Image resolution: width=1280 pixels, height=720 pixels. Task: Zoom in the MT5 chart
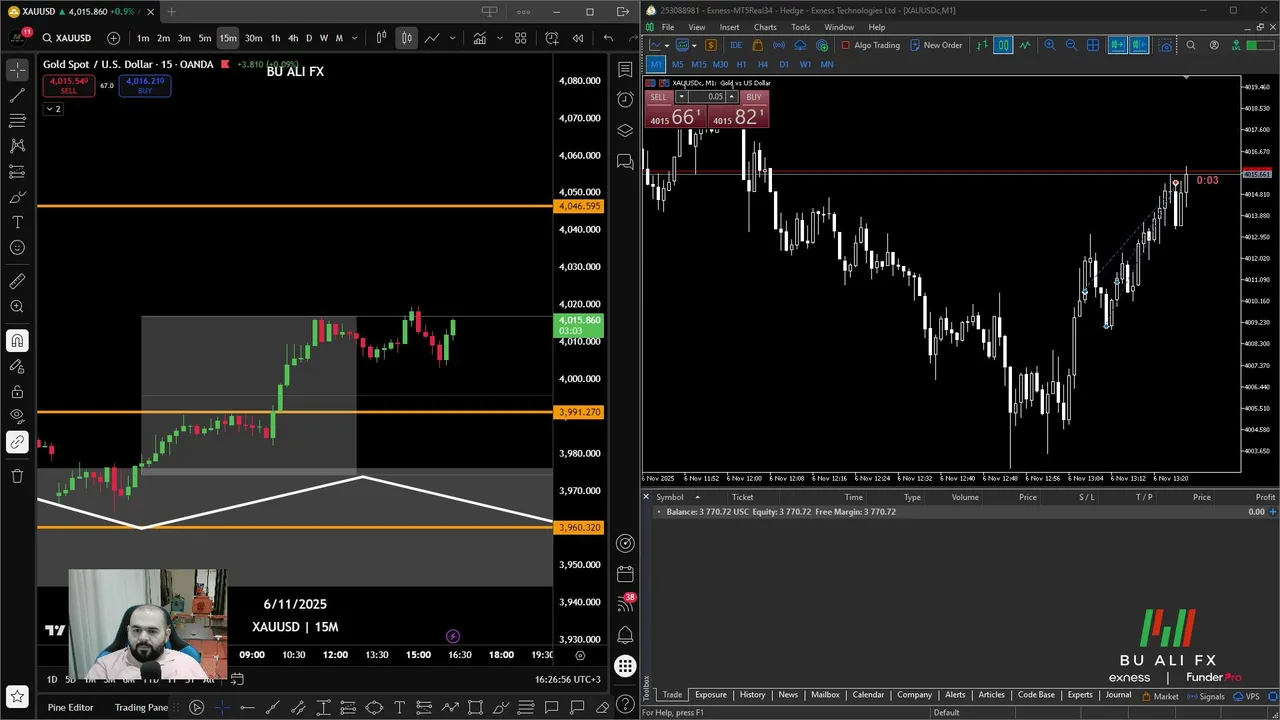1049,45
